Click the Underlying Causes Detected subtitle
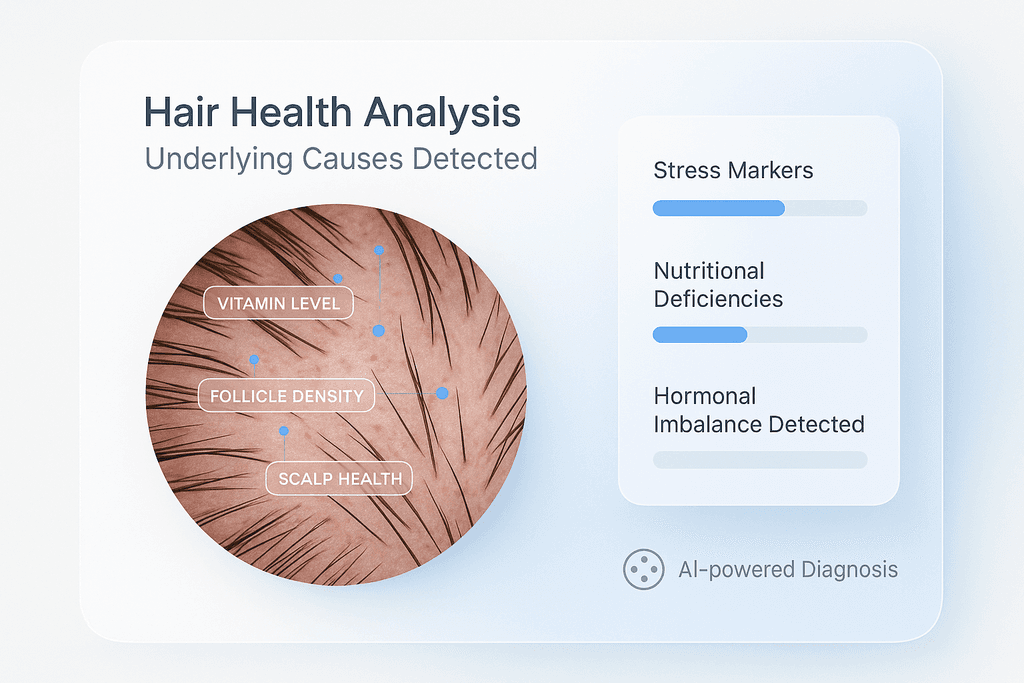 (341, 159)
